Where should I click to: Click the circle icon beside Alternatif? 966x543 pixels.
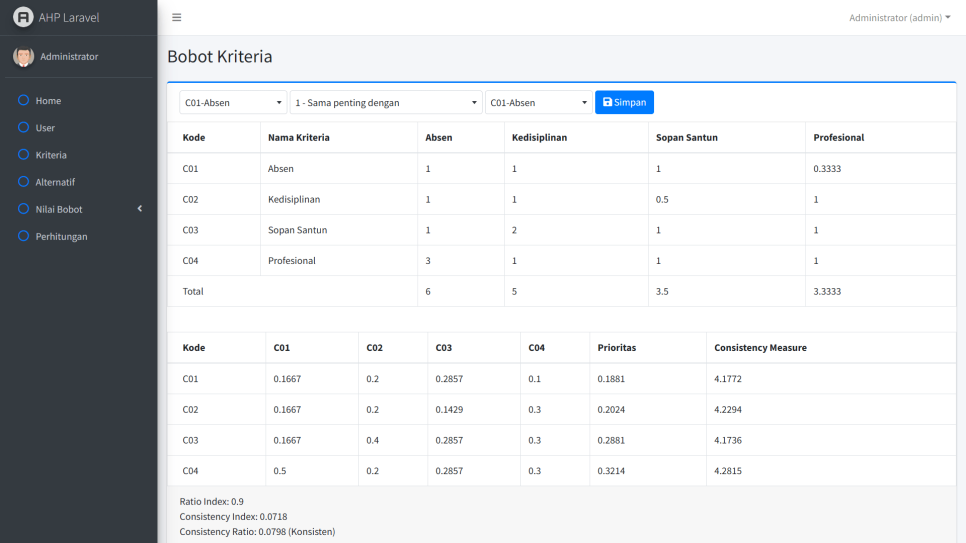23,181
